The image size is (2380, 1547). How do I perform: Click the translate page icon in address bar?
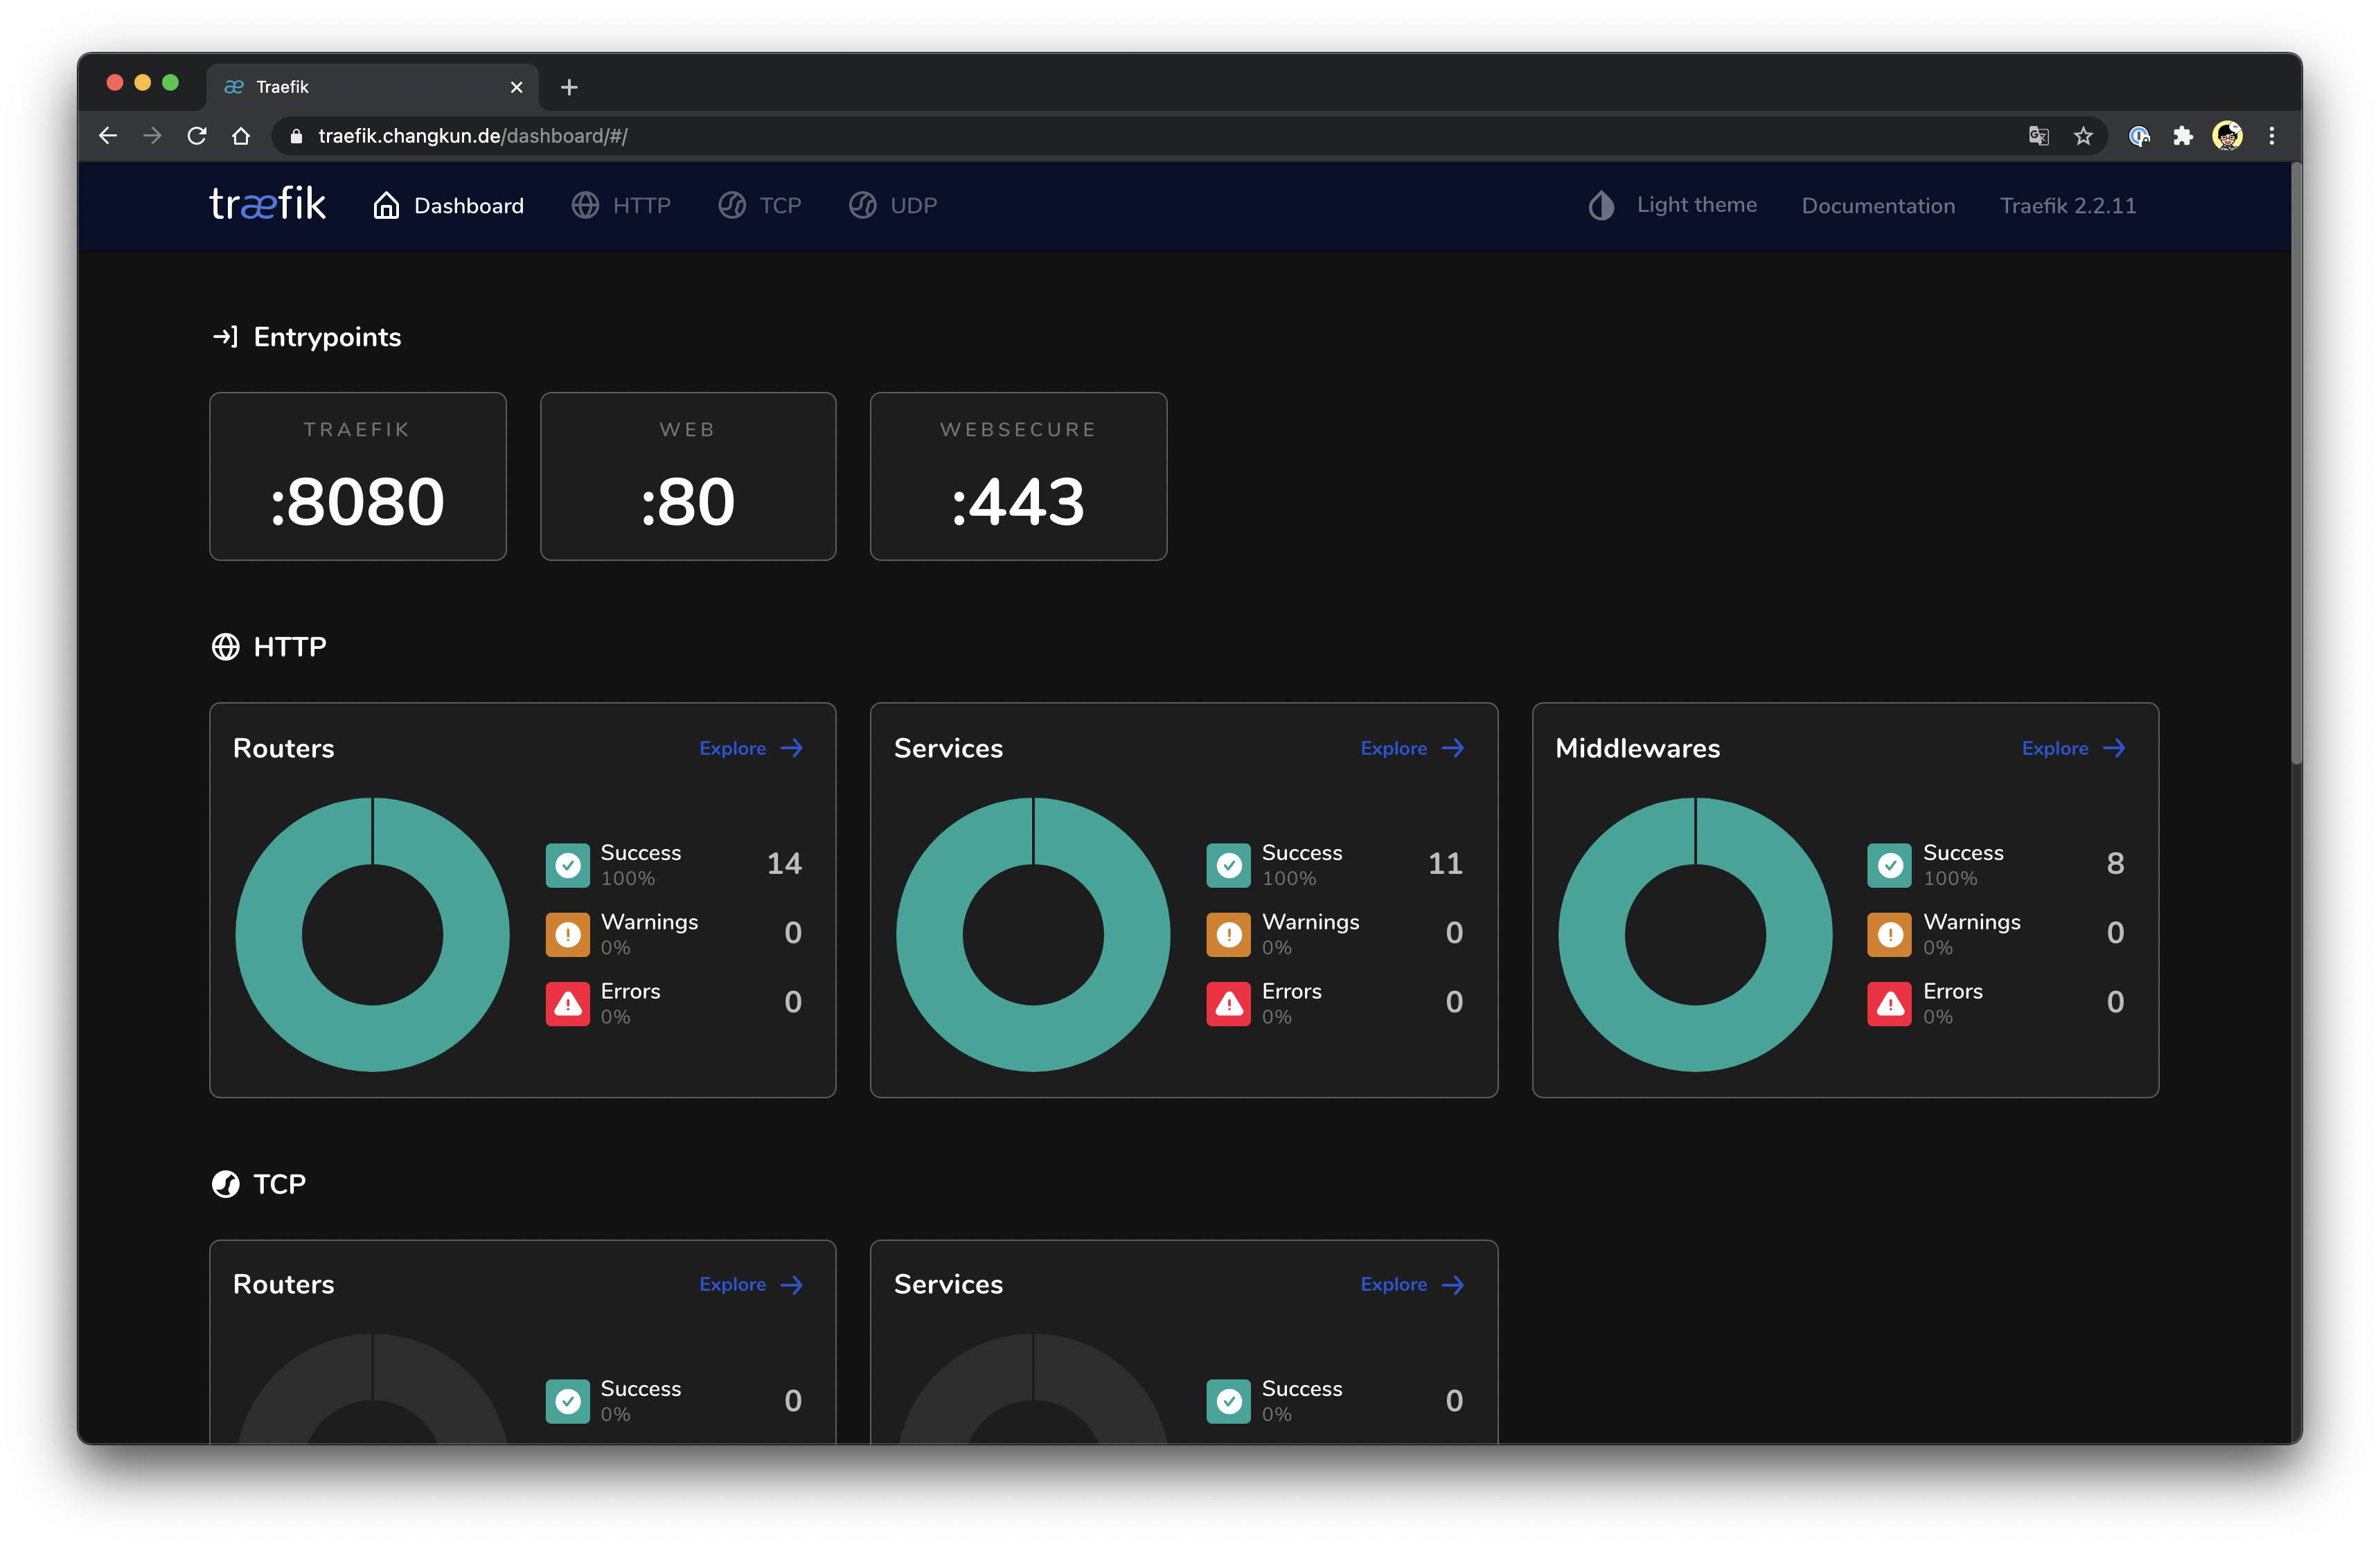pos(2038,136)
